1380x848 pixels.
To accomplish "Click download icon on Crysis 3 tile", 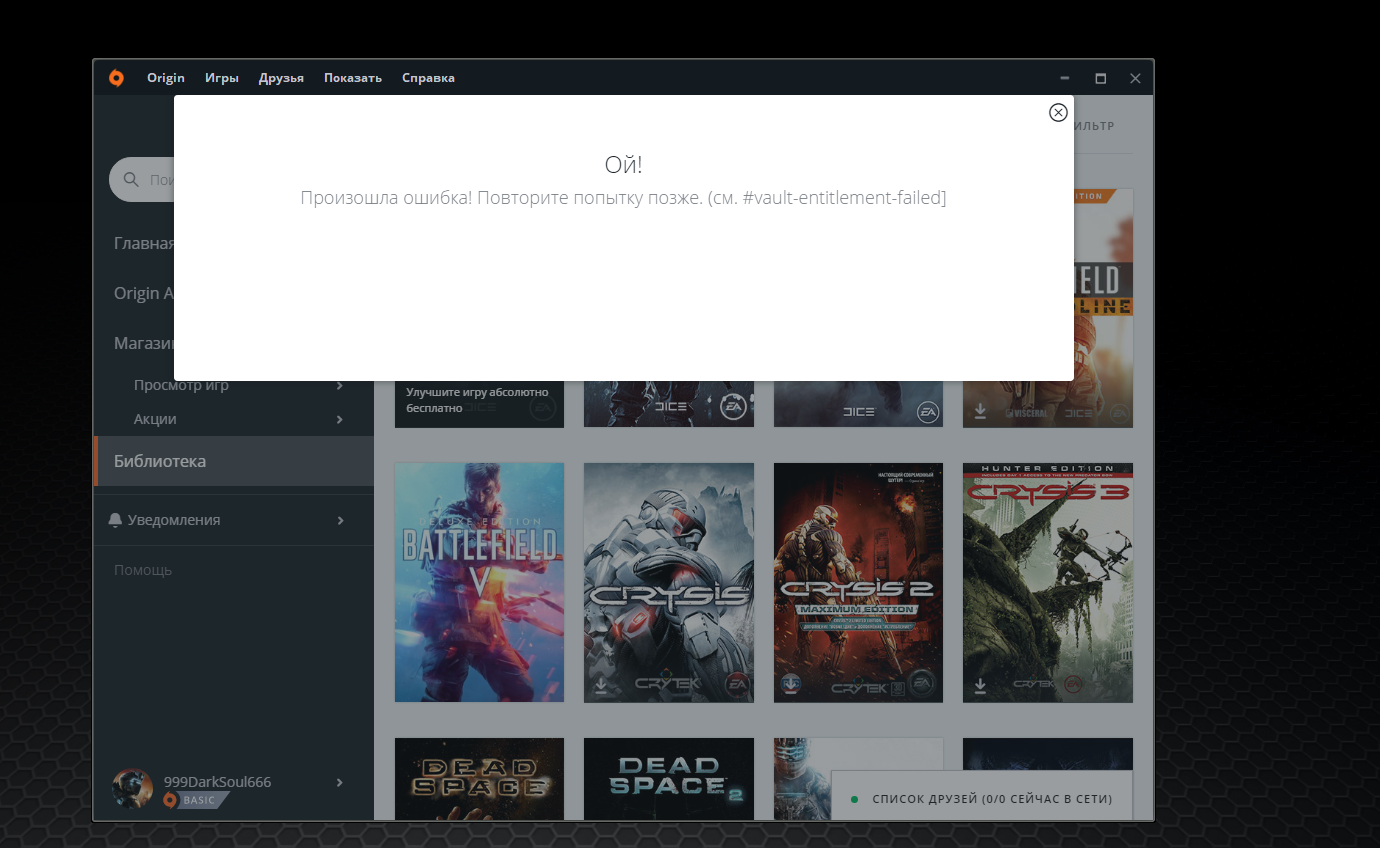I will [981, 685].
